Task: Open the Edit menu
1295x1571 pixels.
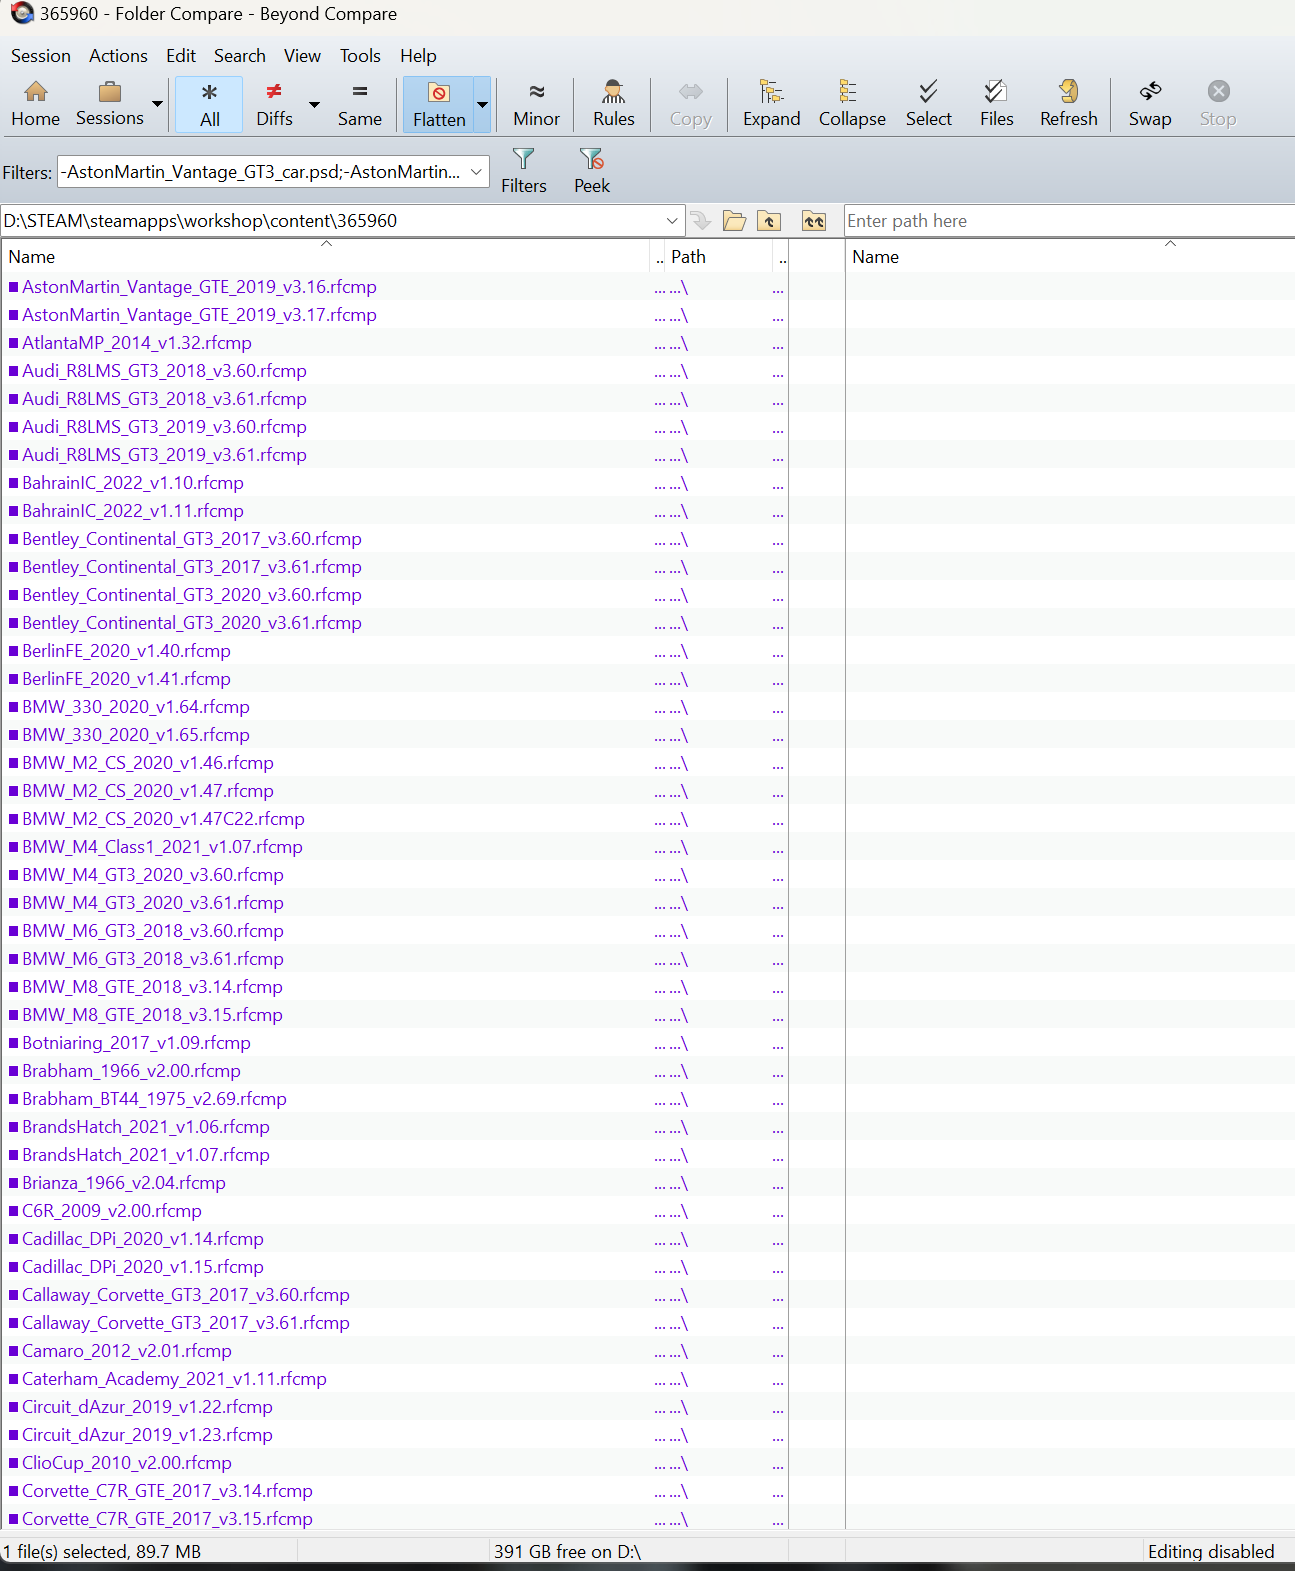Action: point(181,56)
